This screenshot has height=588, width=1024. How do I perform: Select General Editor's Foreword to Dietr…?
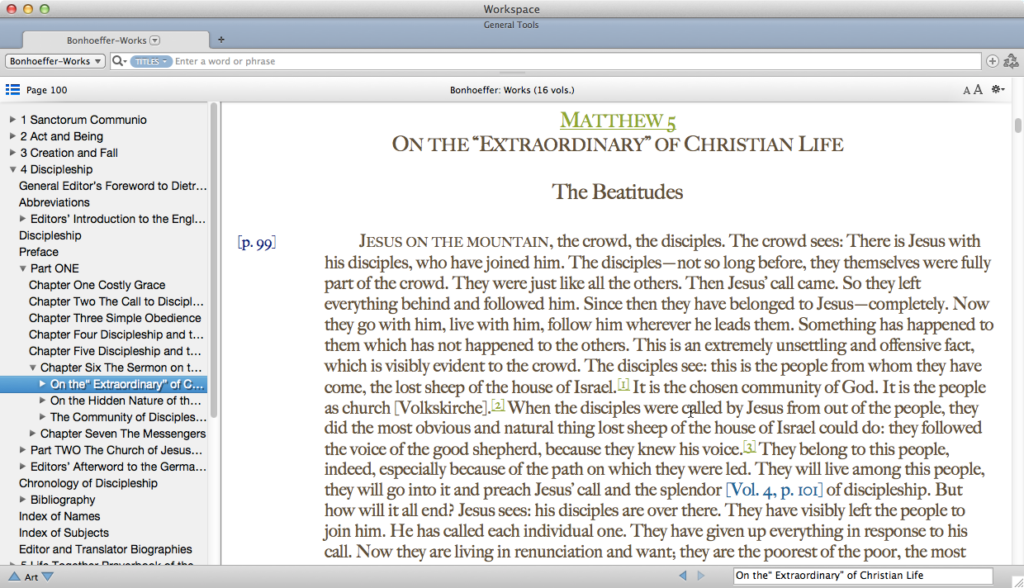[x=112, y=186]
